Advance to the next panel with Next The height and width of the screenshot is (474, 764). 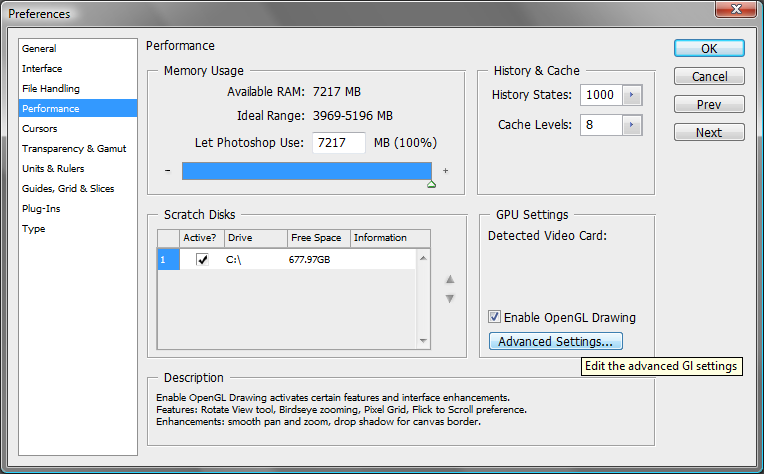[709, 132]
